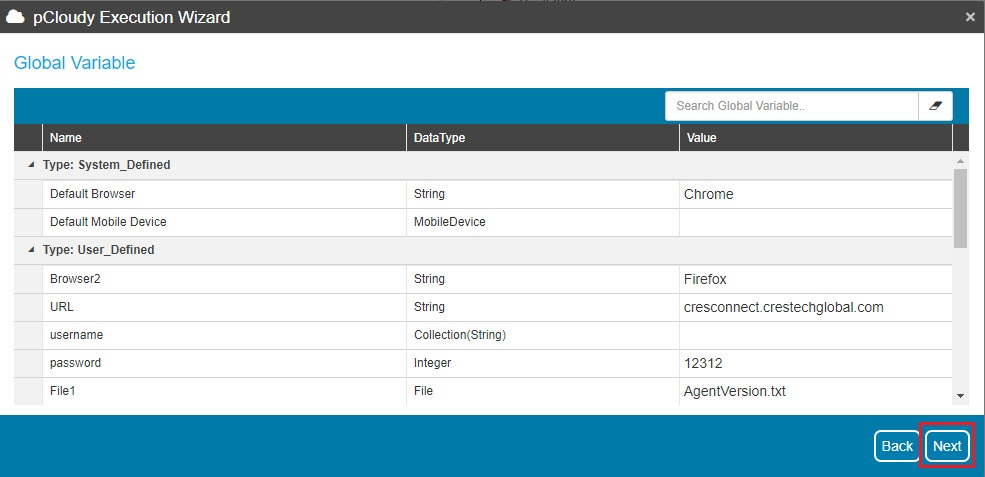Screen dimensions: 985x477
Task: Click the MobileDevice datatype cell
Action: tap(543, 222)
